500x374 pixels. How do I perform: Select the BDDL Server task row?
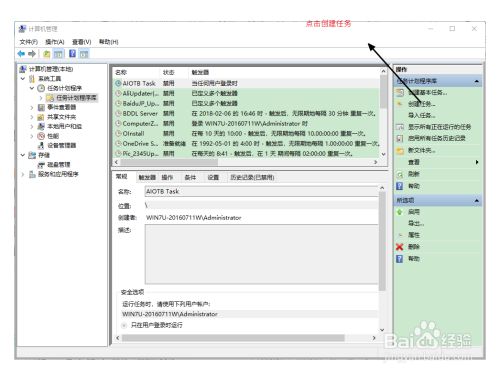tap(246, 114)
